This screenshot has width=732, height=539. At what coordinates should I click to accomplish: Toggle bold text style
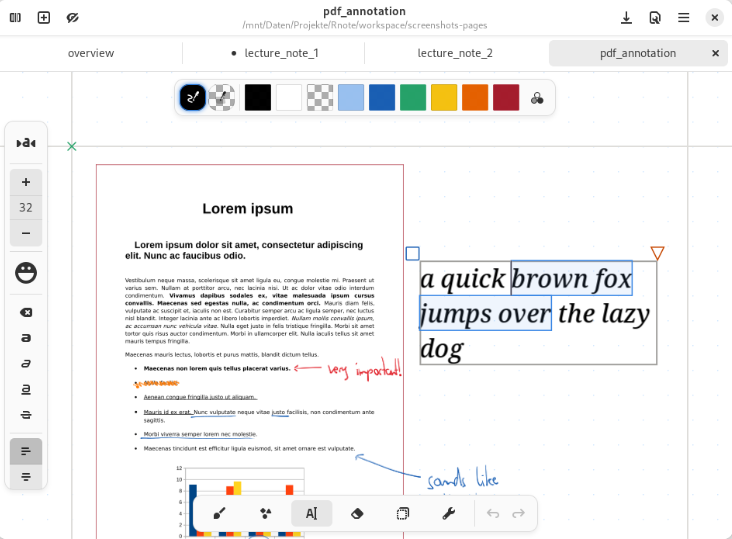click(x=26, y=338)
